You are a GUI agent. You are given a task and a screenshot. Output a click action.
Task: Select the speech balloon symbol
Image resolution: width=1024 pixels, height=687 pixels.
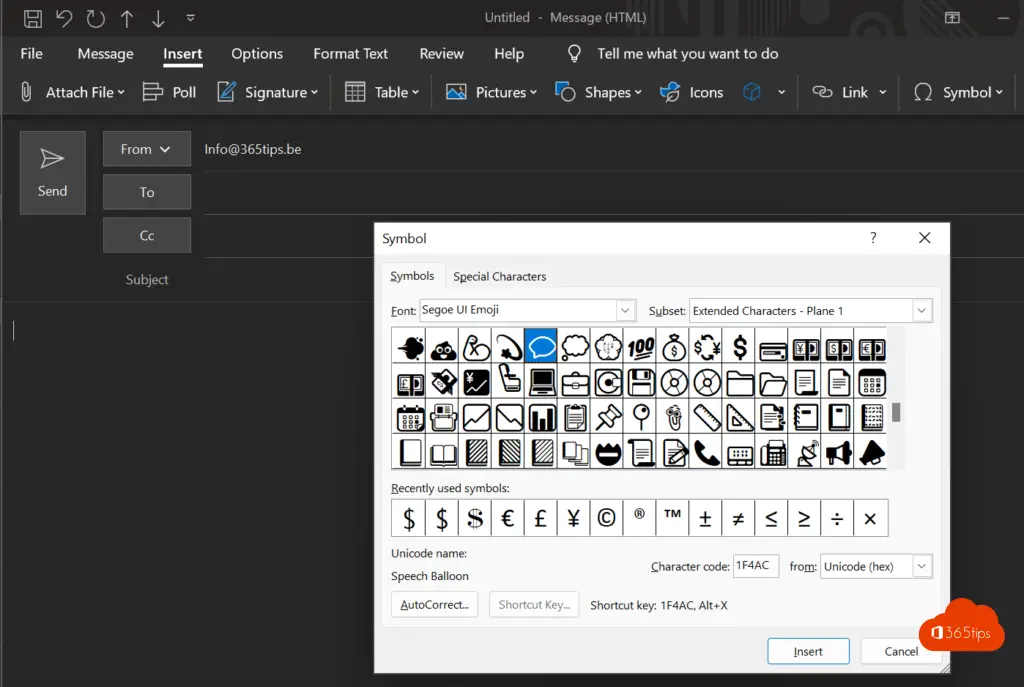(541, 347)
